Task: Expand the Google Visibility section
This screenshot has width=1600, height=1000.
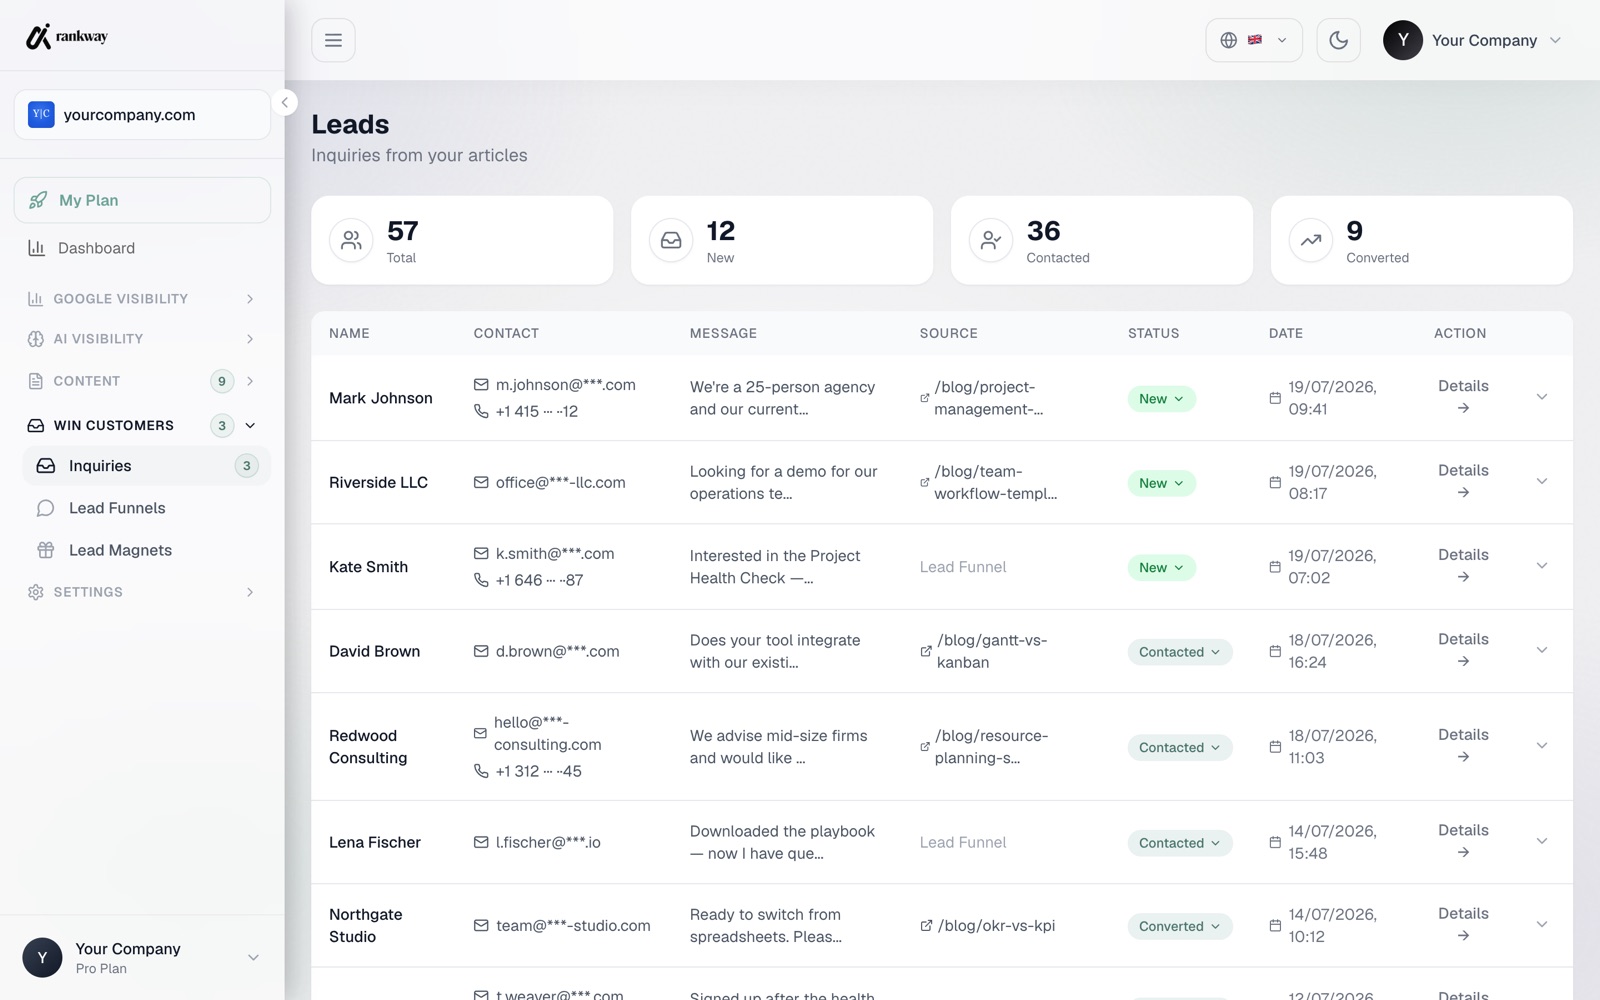Action: (142, 299)
